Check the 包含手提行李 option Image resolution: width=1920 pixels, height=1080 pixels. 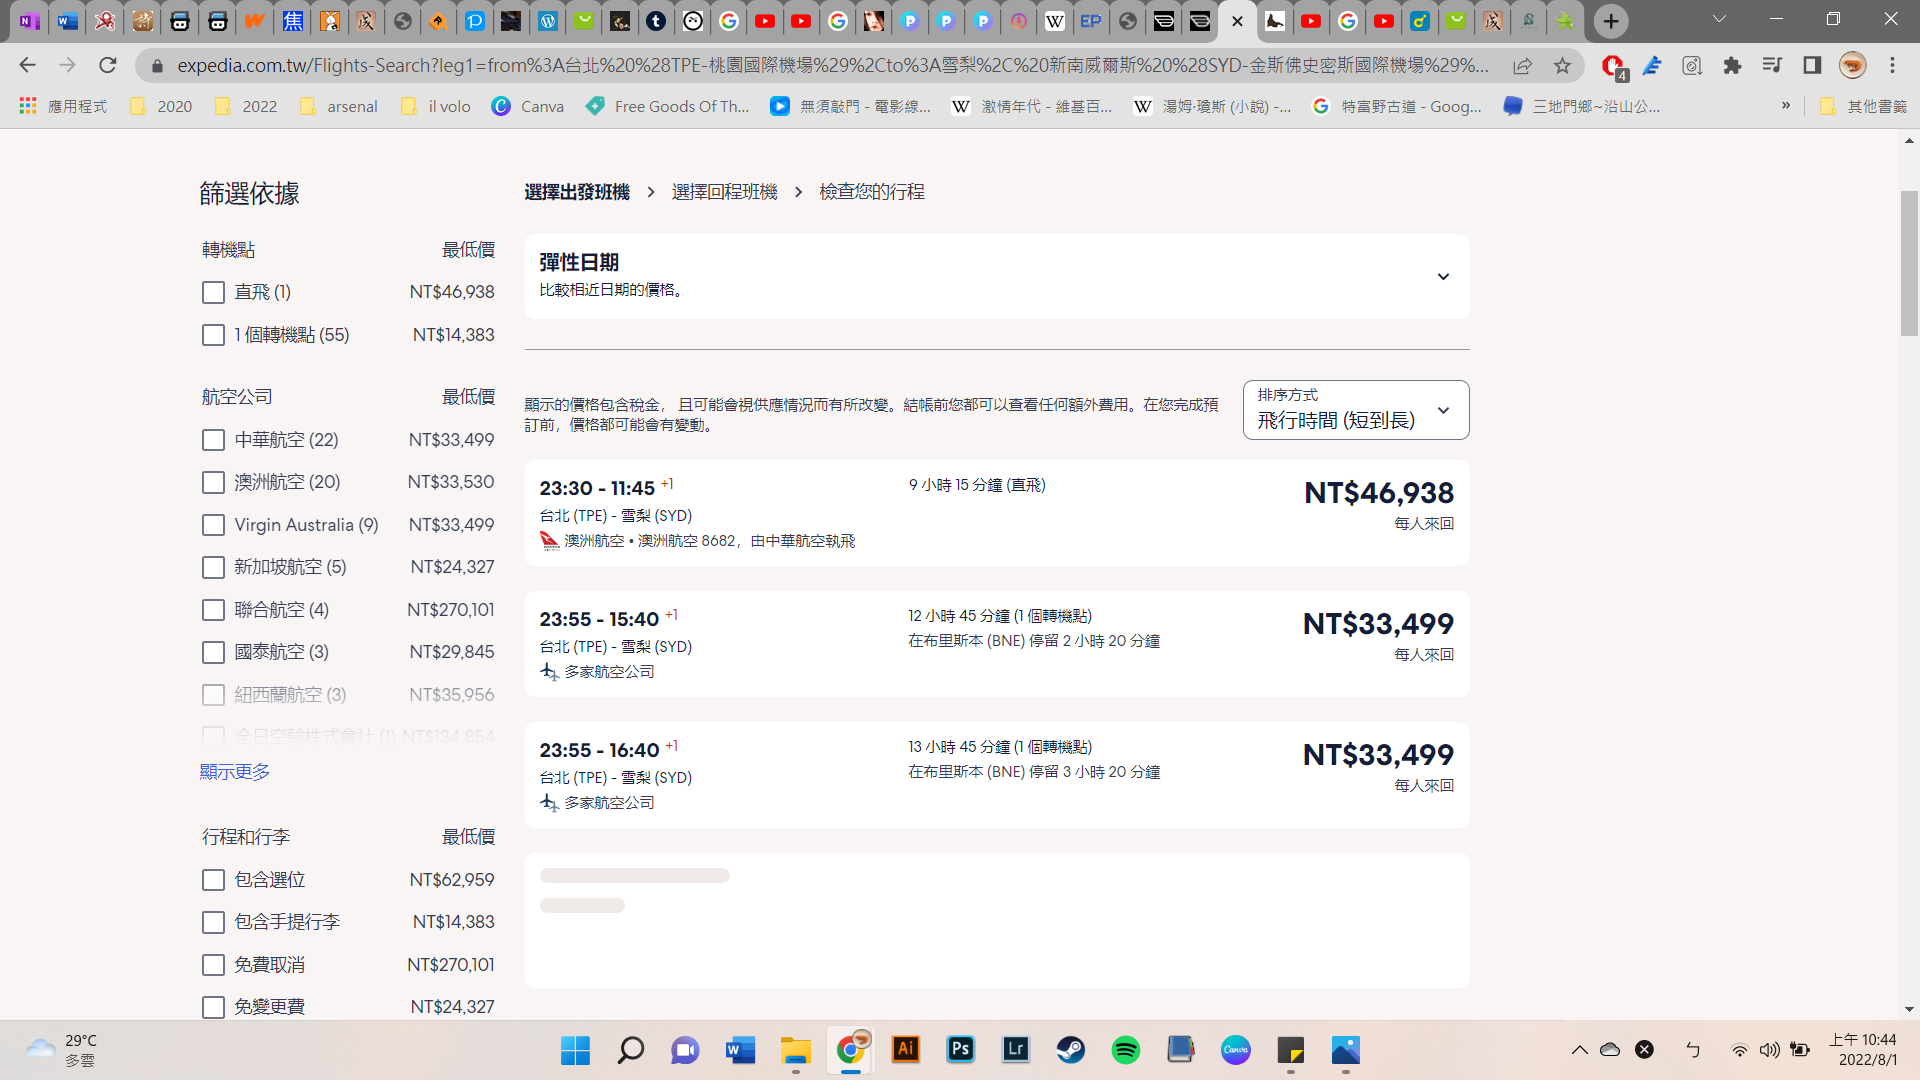point(213,922)
